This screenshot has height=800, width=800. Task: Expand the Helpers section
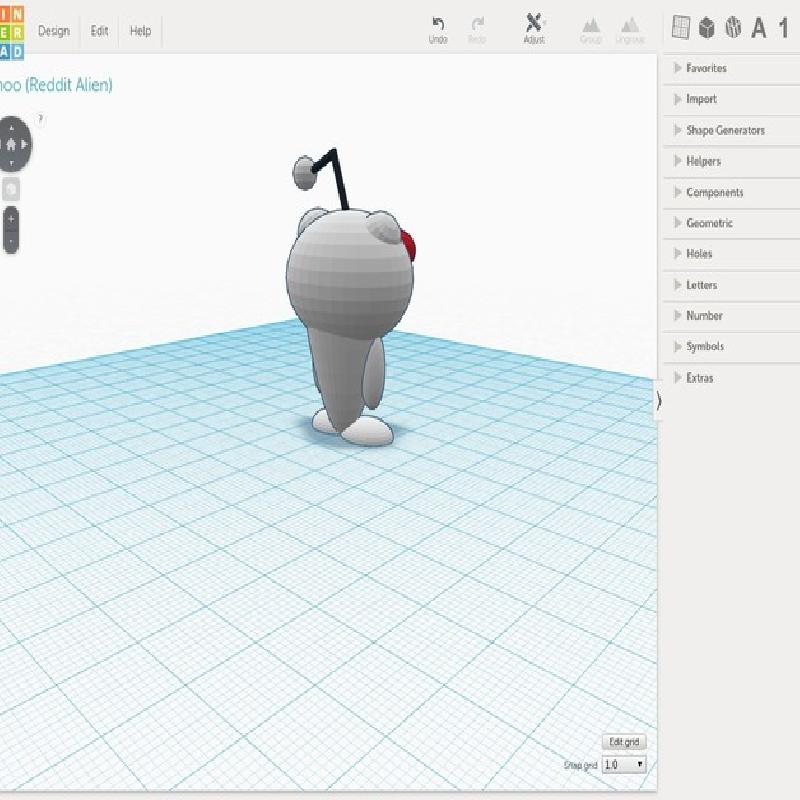tap(731, 162)
